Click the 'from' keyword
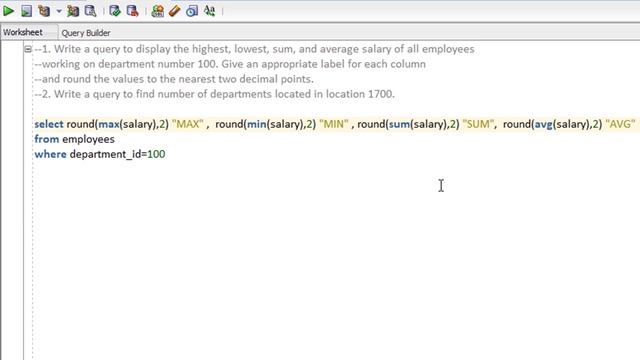Viewport: 640px width, 360px height. click(x=47, y=139)
